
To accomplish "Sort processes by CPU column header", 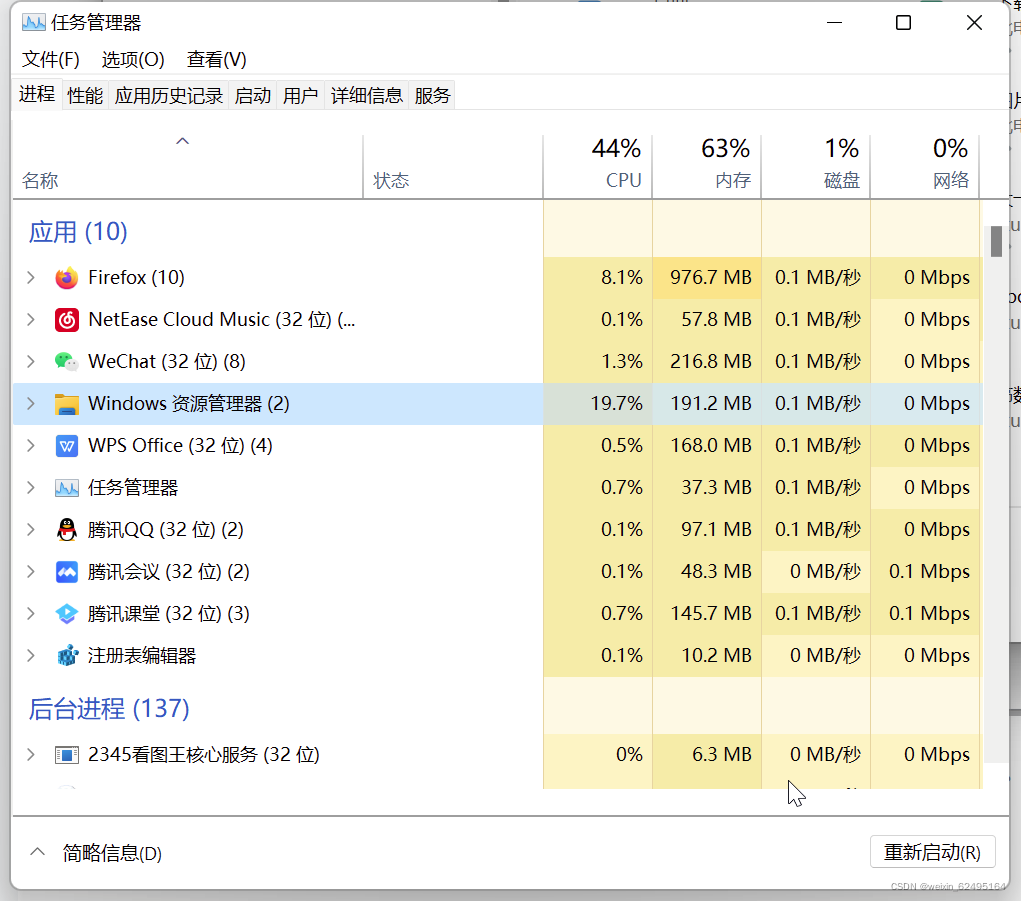I will click(598, 166).
